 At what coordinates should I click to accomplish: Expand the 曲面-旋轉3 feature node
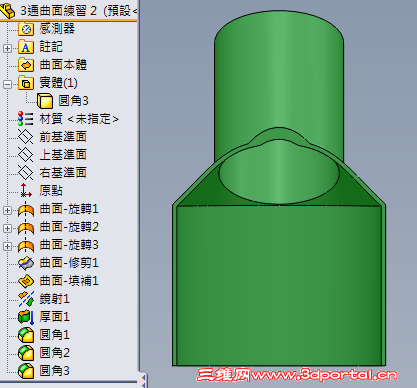click(x=7, y=246)
